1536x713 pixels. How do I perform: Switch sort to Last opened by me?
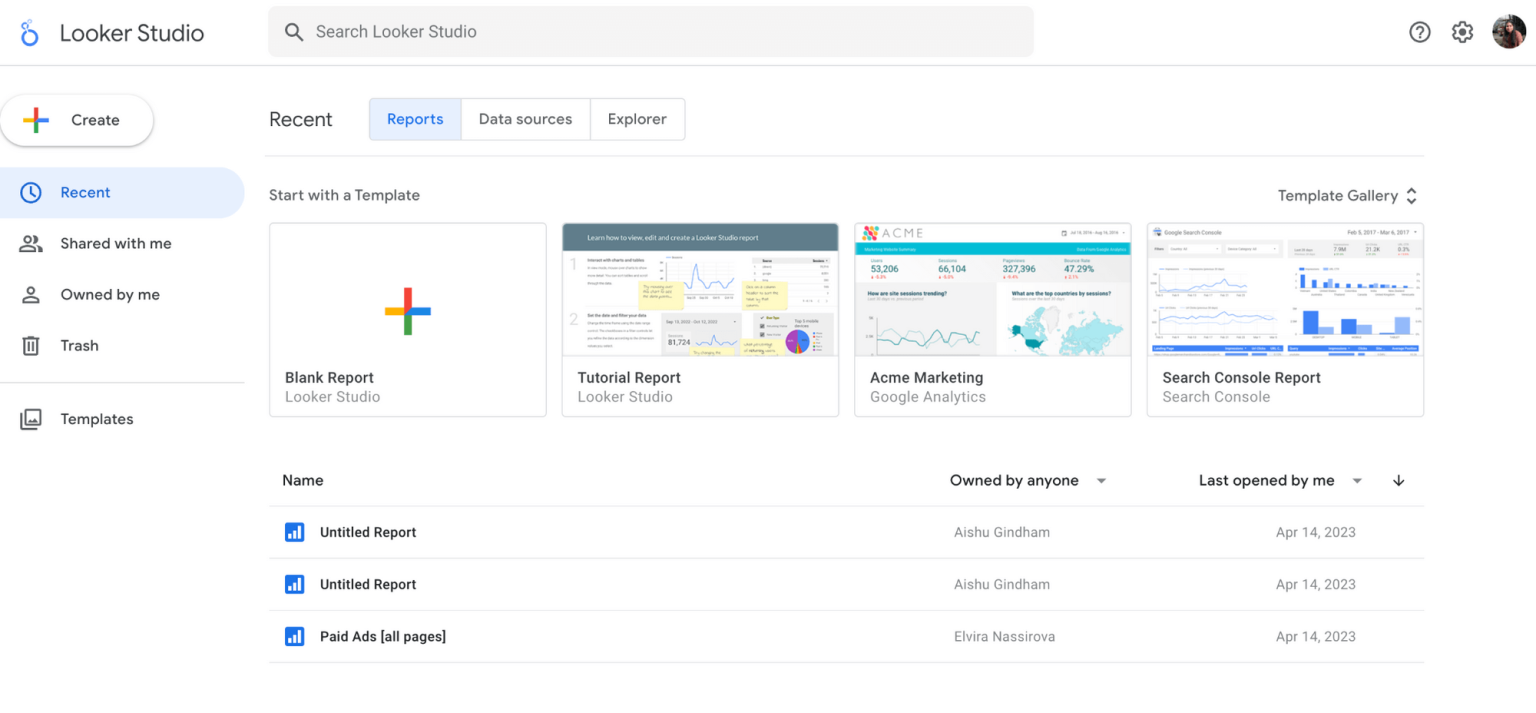coord(1267,480)
